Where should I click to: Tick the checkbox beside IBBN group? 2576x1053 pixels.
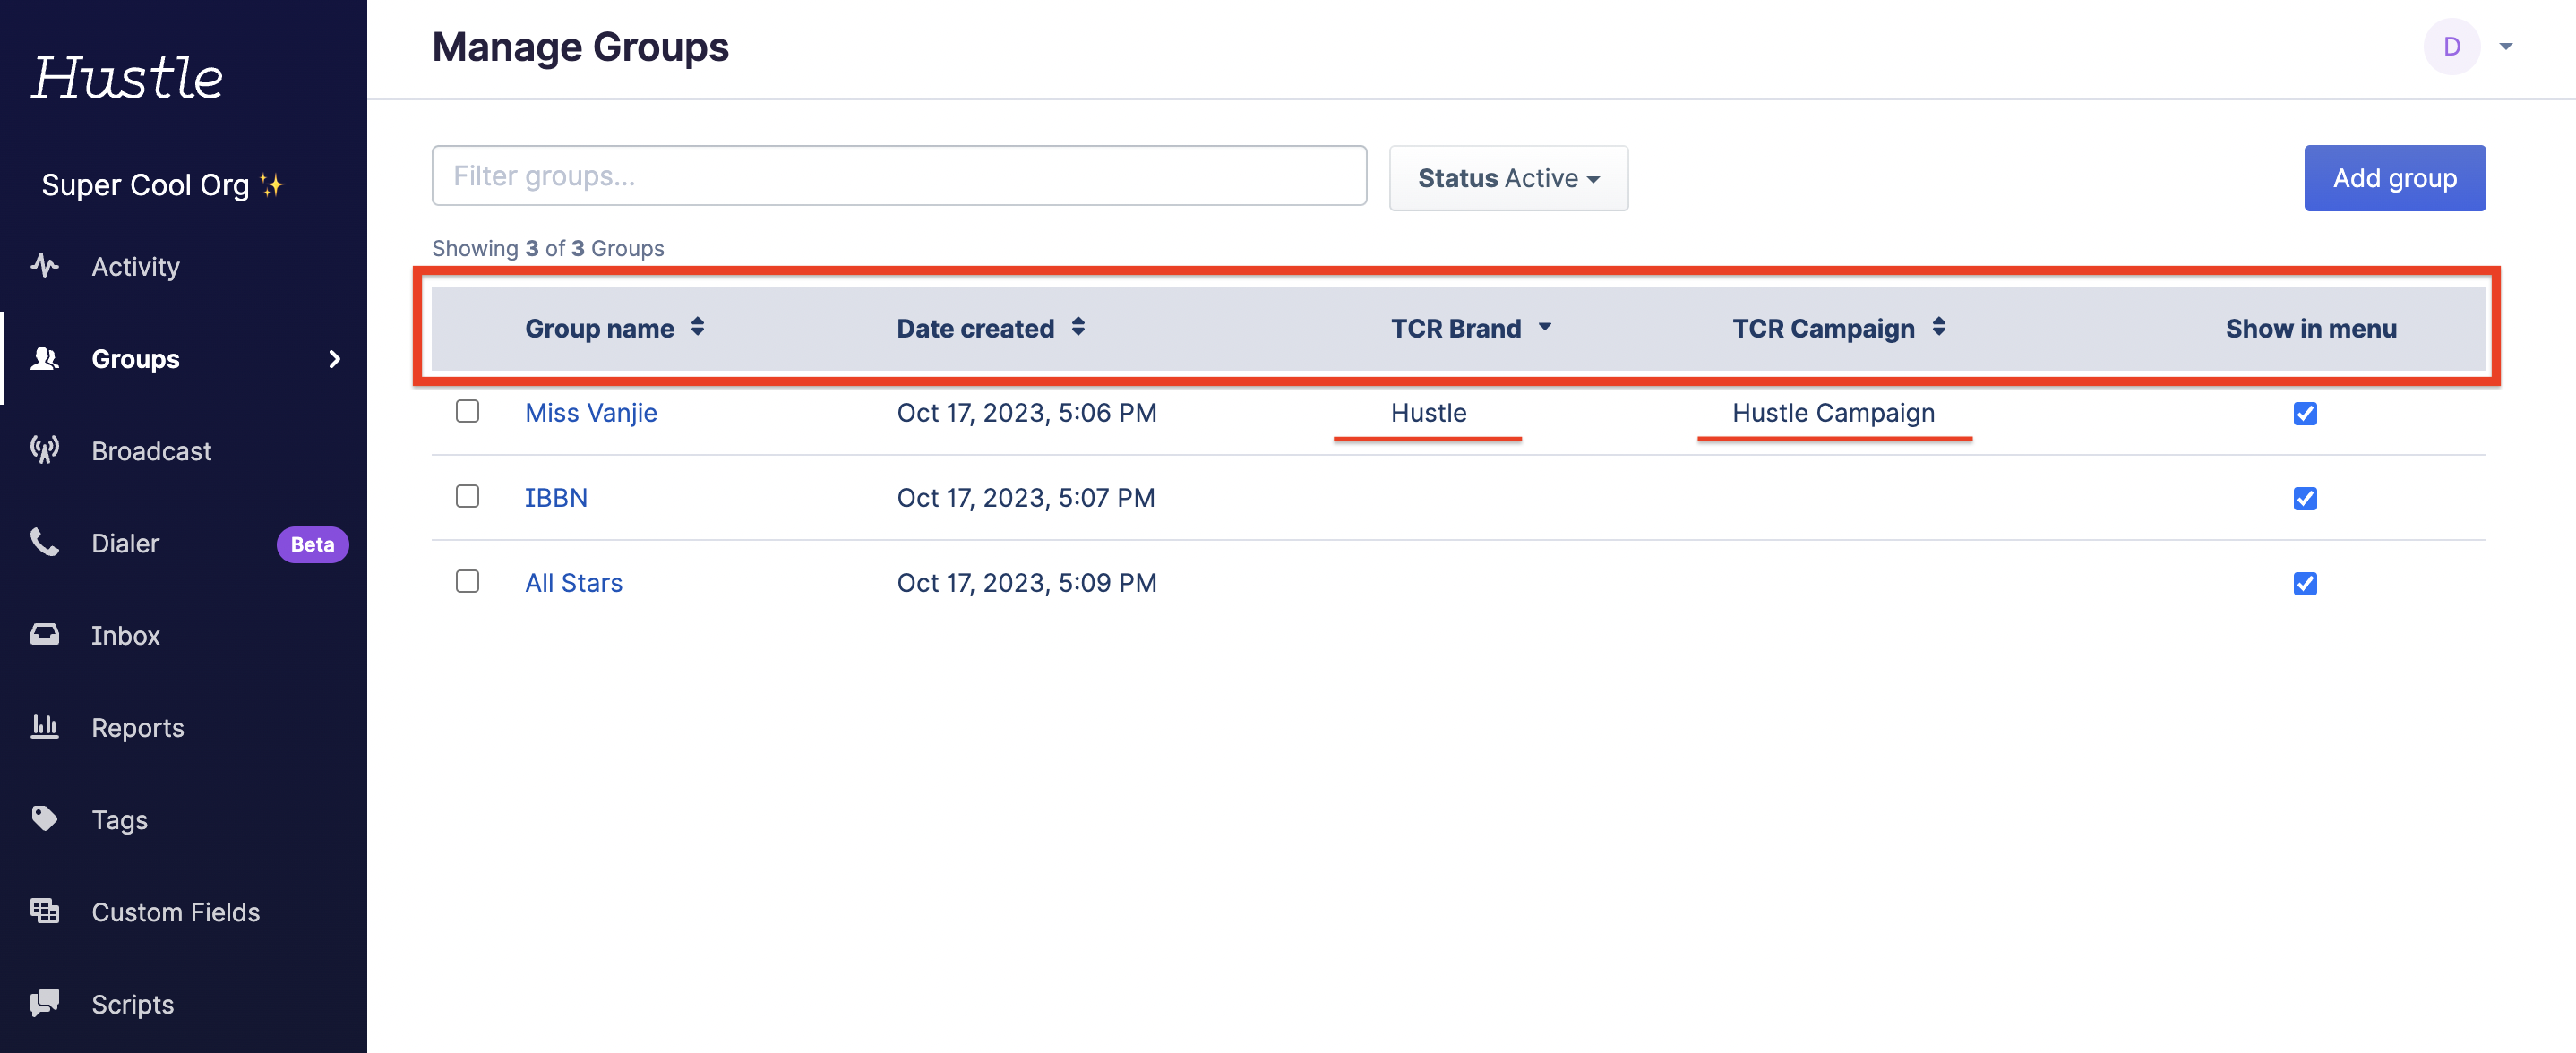(x=467, y=497)
